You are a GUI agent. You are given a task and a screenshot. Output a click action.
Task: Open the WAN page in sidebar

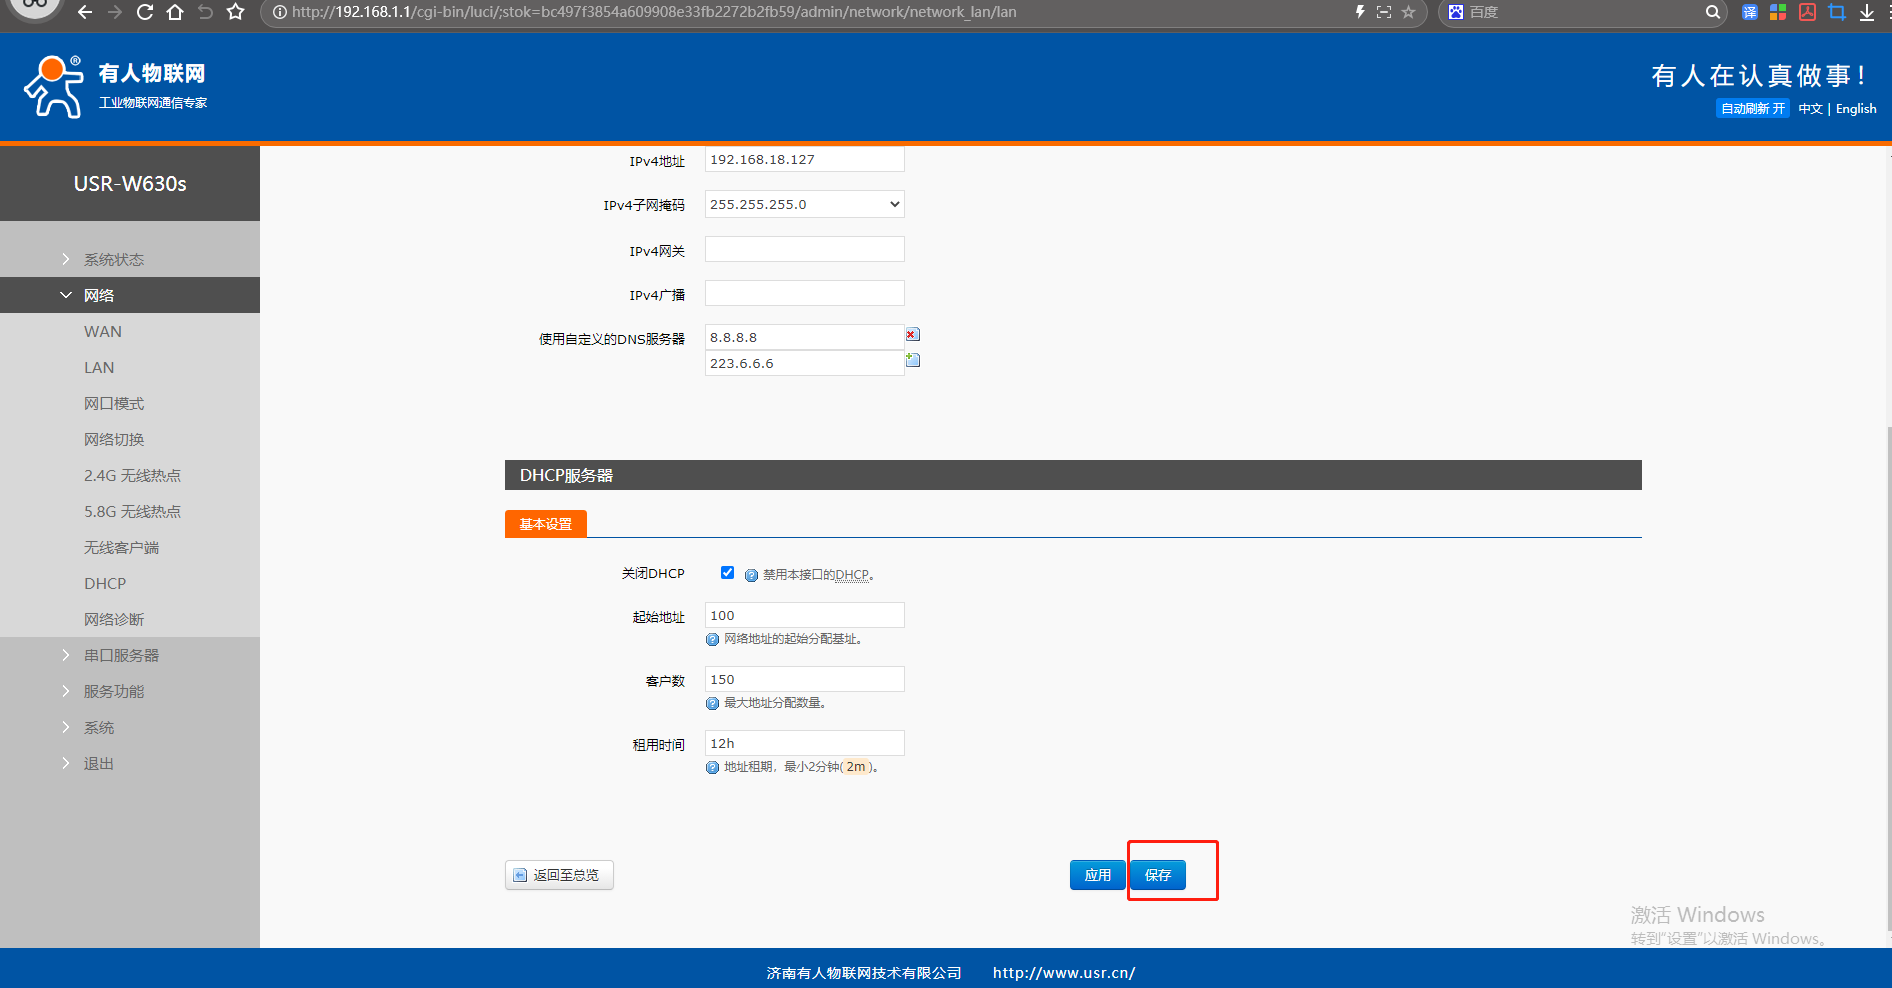[103, 331]
